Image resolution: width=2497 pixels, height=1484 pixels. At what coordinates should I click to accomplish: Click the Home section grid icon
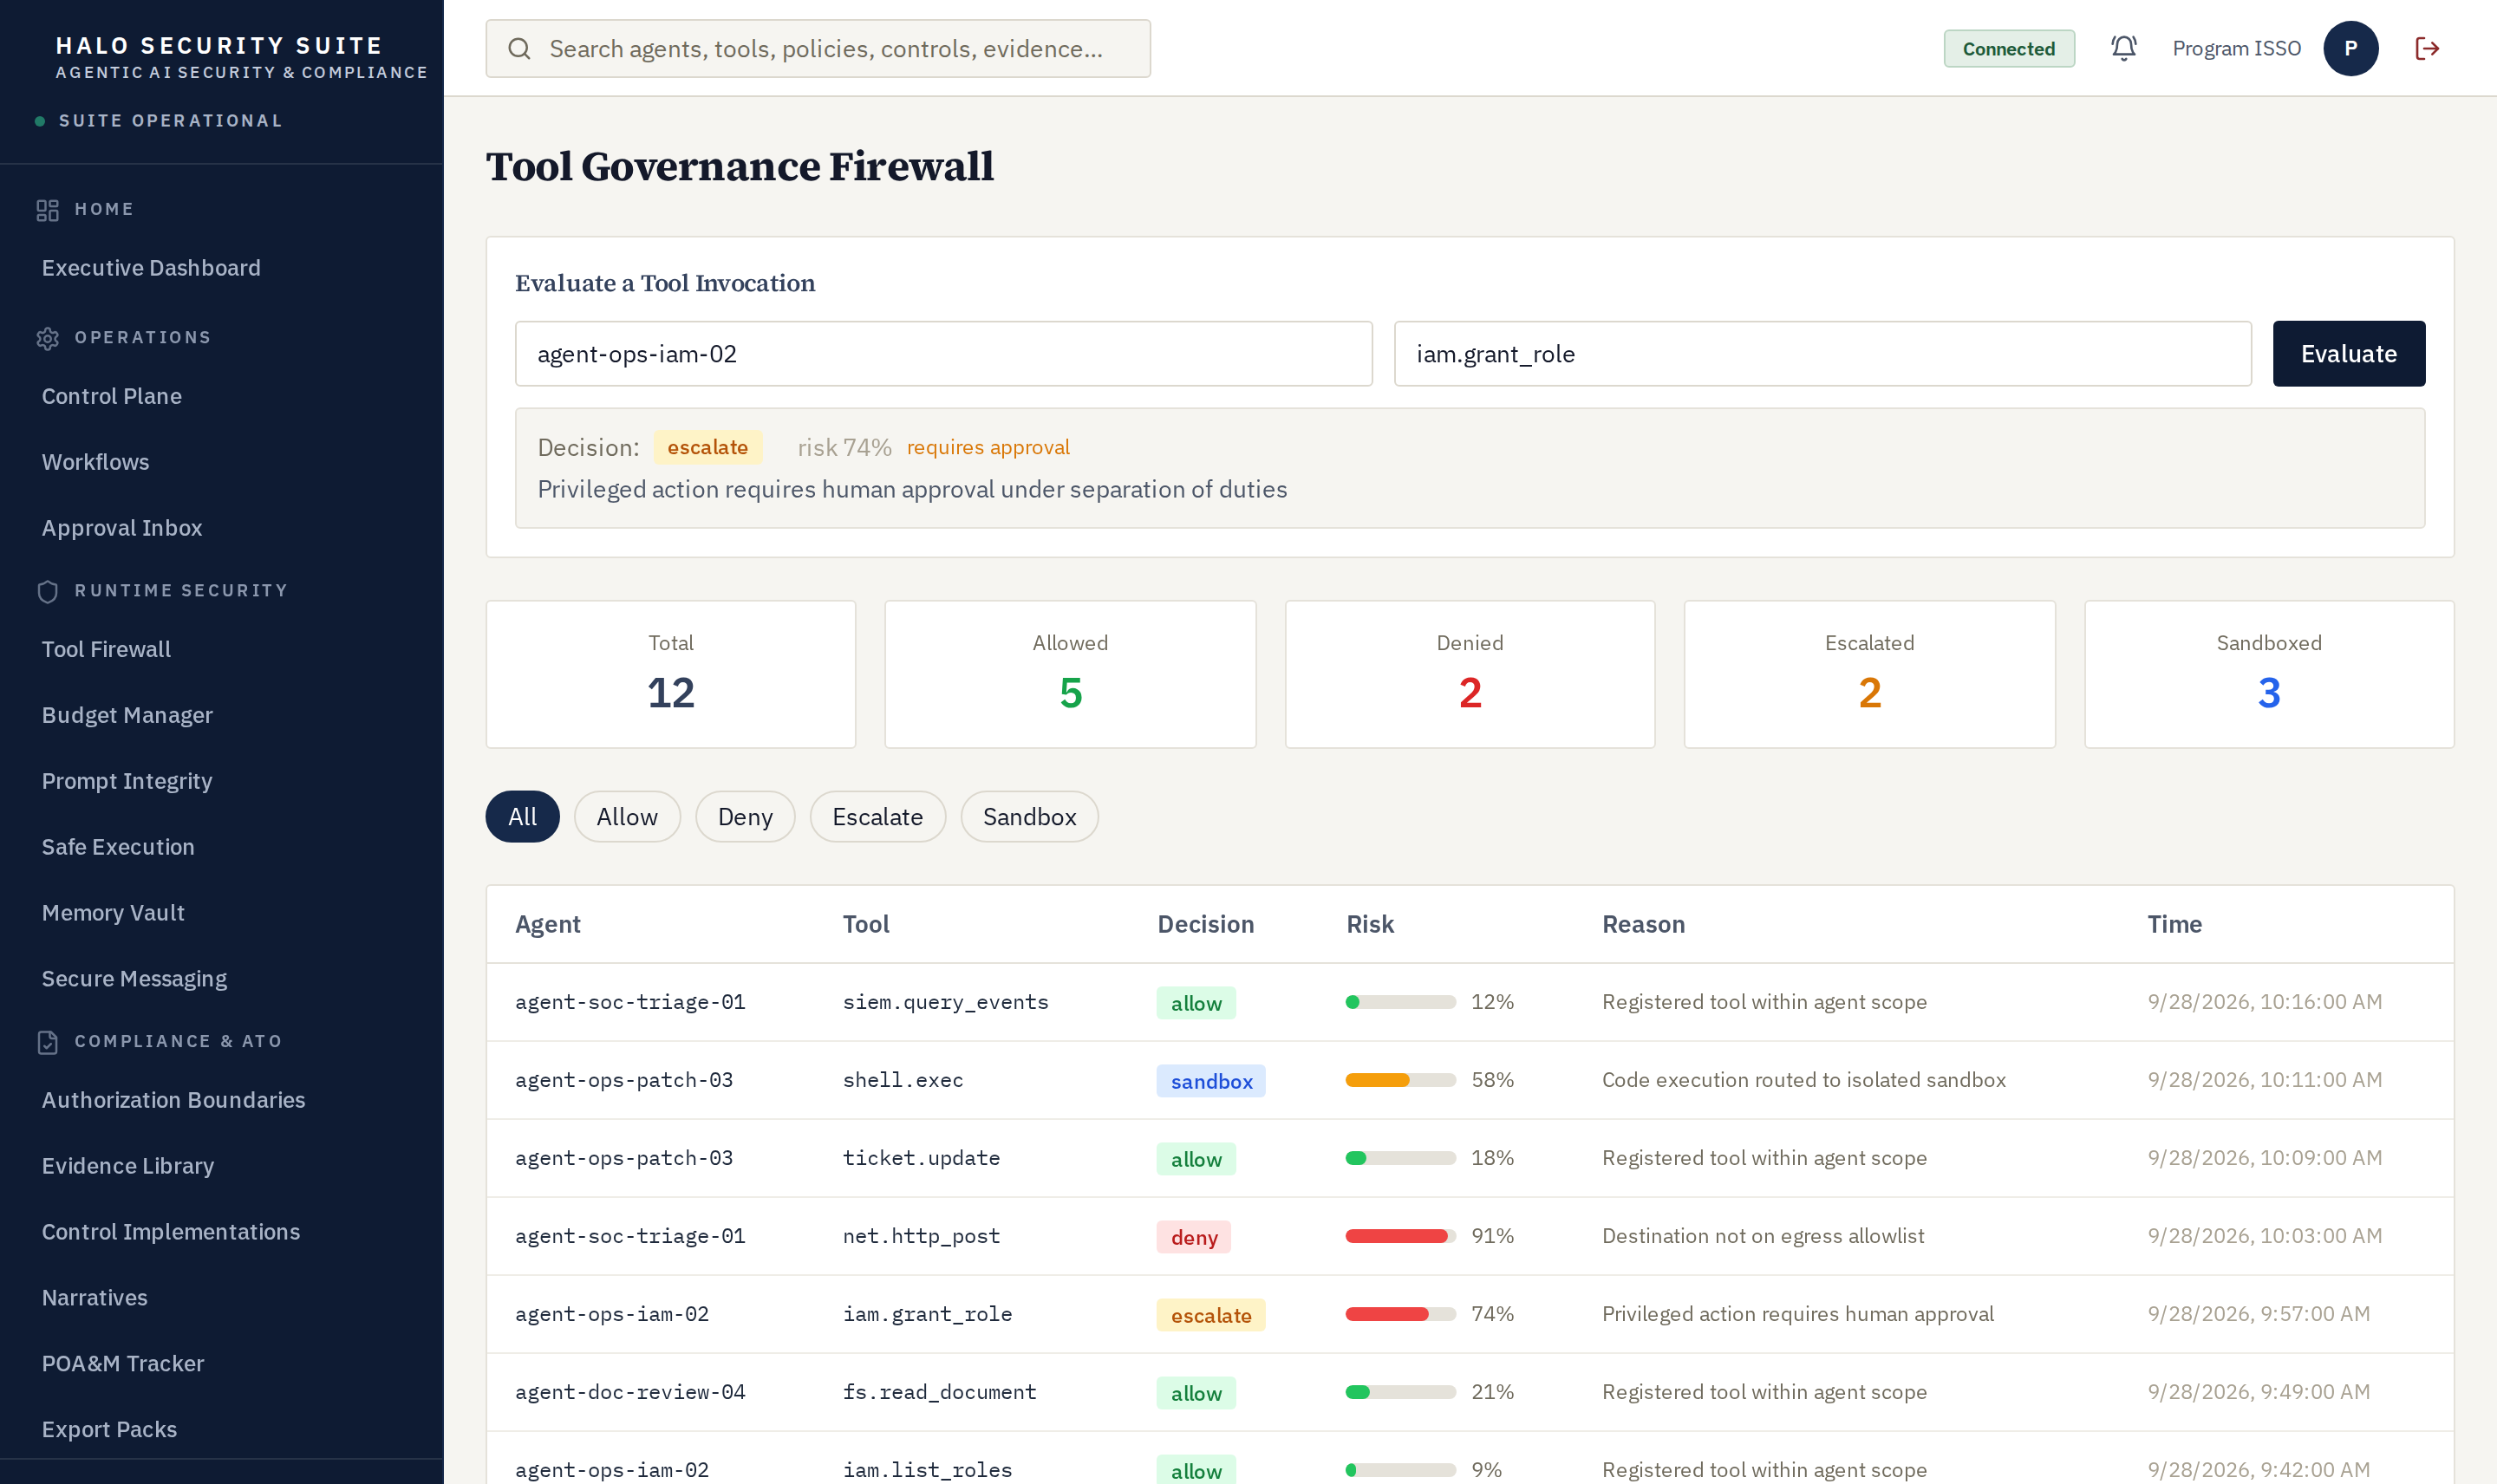coord(47,210)
